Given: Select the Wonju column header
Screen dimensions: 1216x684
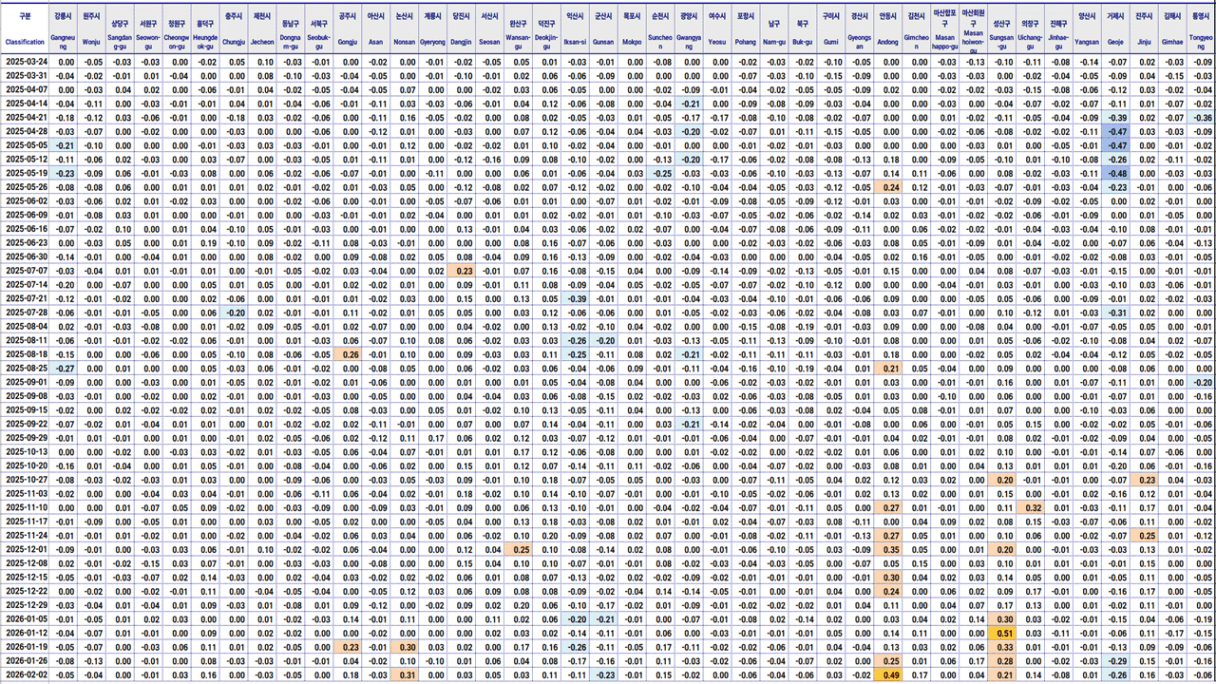Looking at the screenshot, I should point(92,30).
